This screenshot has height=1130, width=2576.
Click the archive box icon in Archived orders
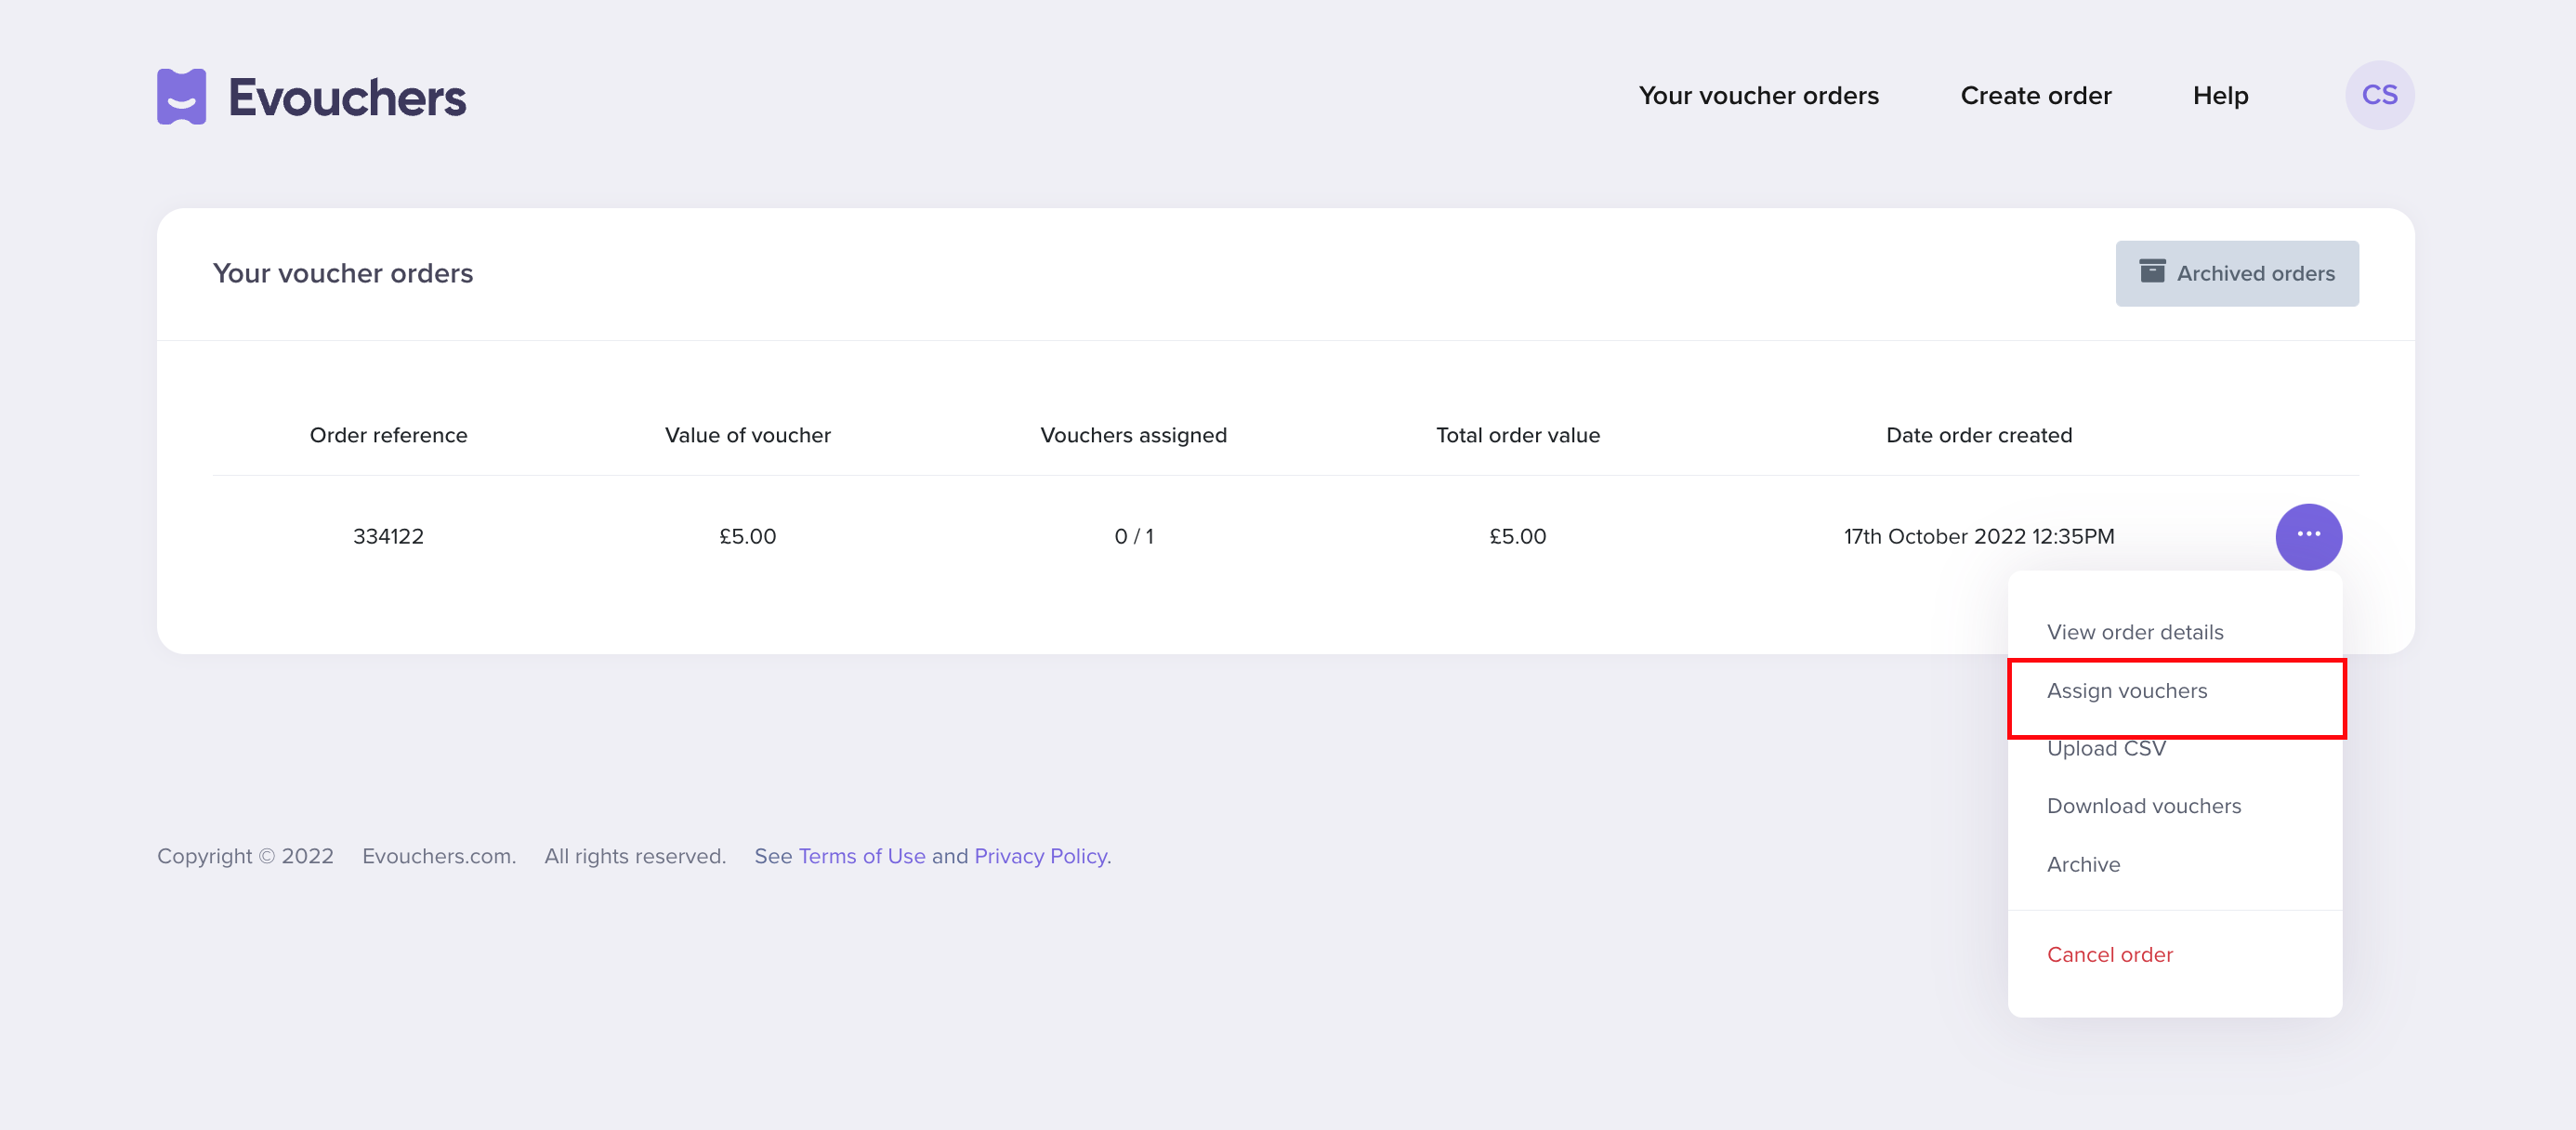click(x=2152, y=271)
